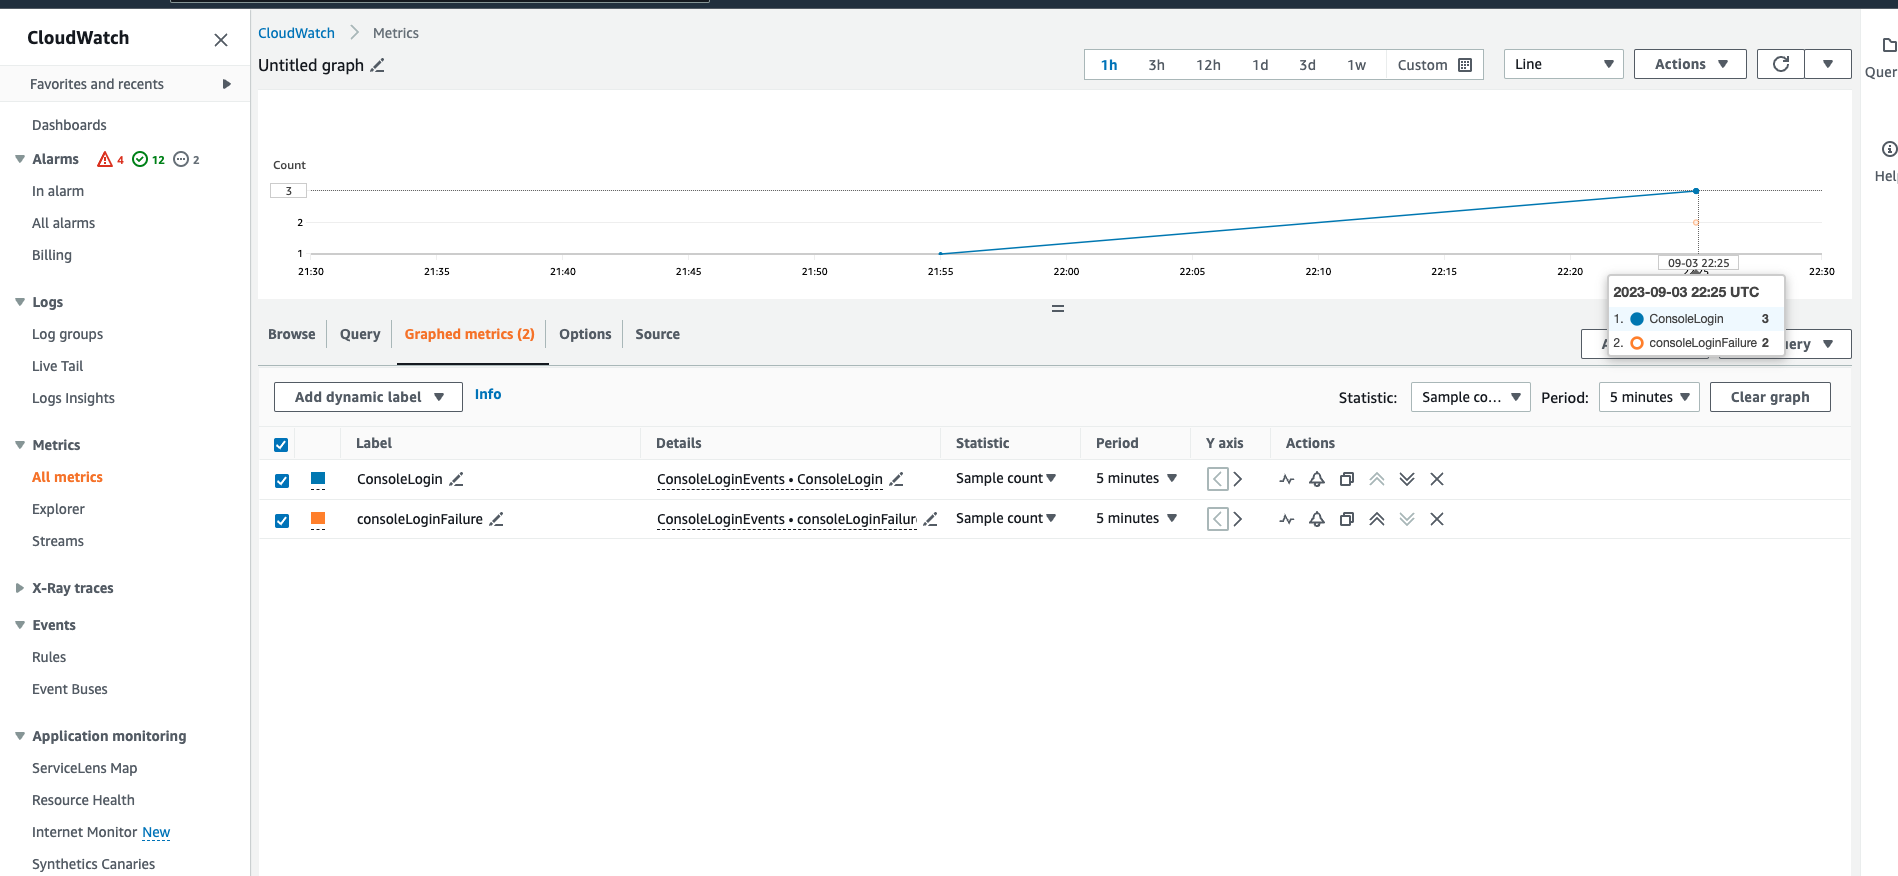The width and height of the screenshot is (1898, 876).
Task: Open the Log groups link in sidebar
Action: (67, 334)
